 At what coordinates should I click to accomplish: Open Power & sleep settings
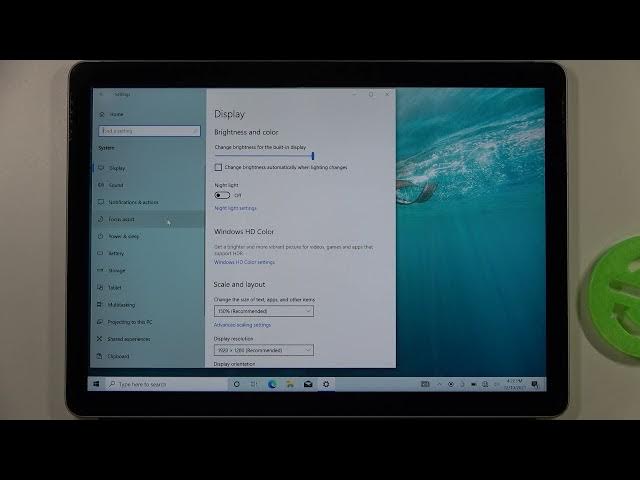(x=149, y=236)
